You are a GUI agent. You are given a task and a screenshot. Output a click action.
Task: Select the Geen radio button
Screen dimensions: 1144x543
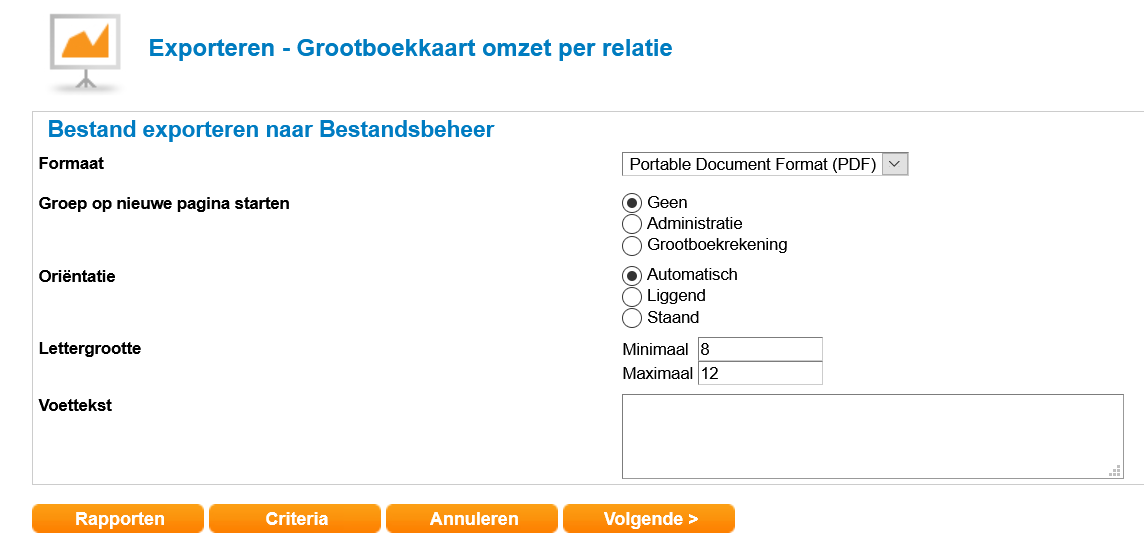[632, 203]
